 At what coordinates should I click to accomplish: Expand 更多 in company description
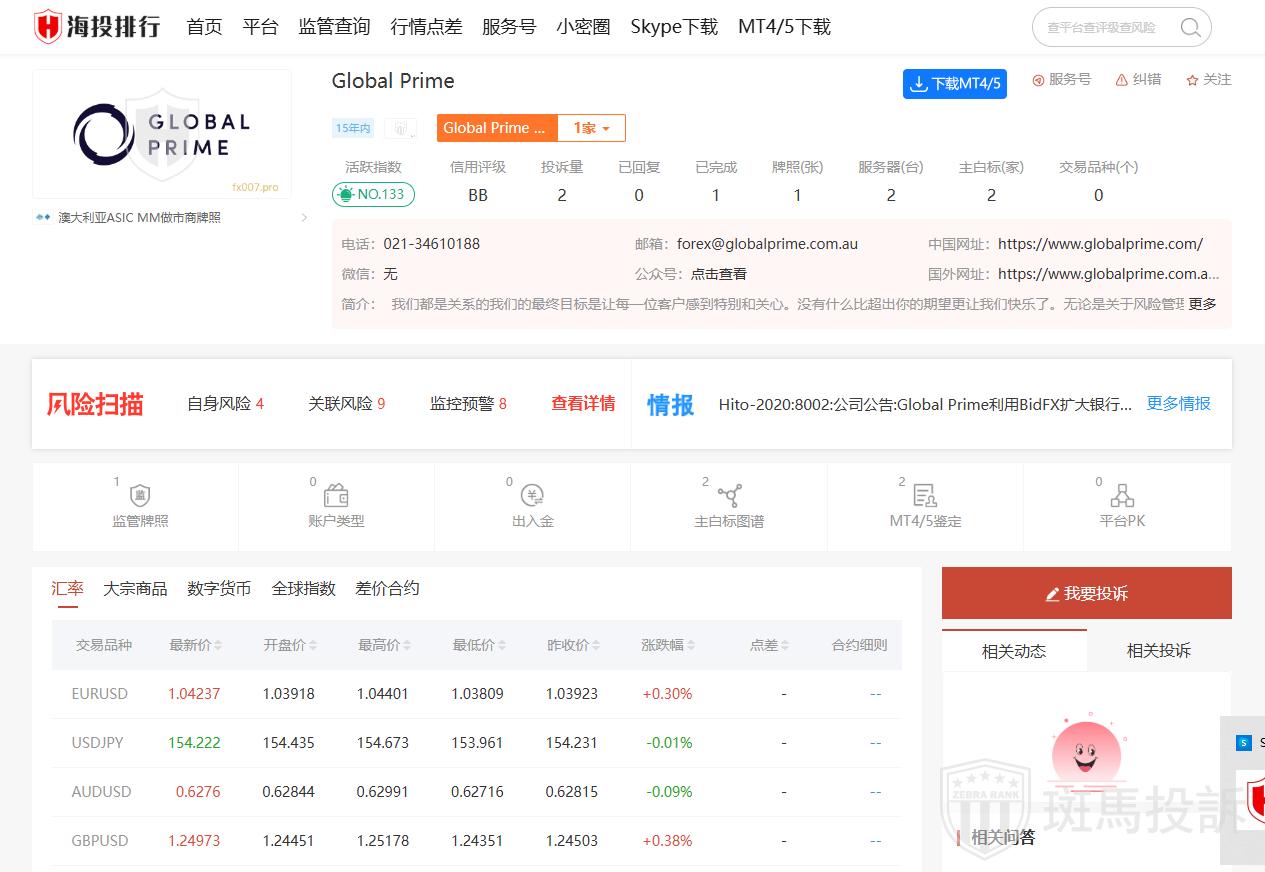[1202, 304]
